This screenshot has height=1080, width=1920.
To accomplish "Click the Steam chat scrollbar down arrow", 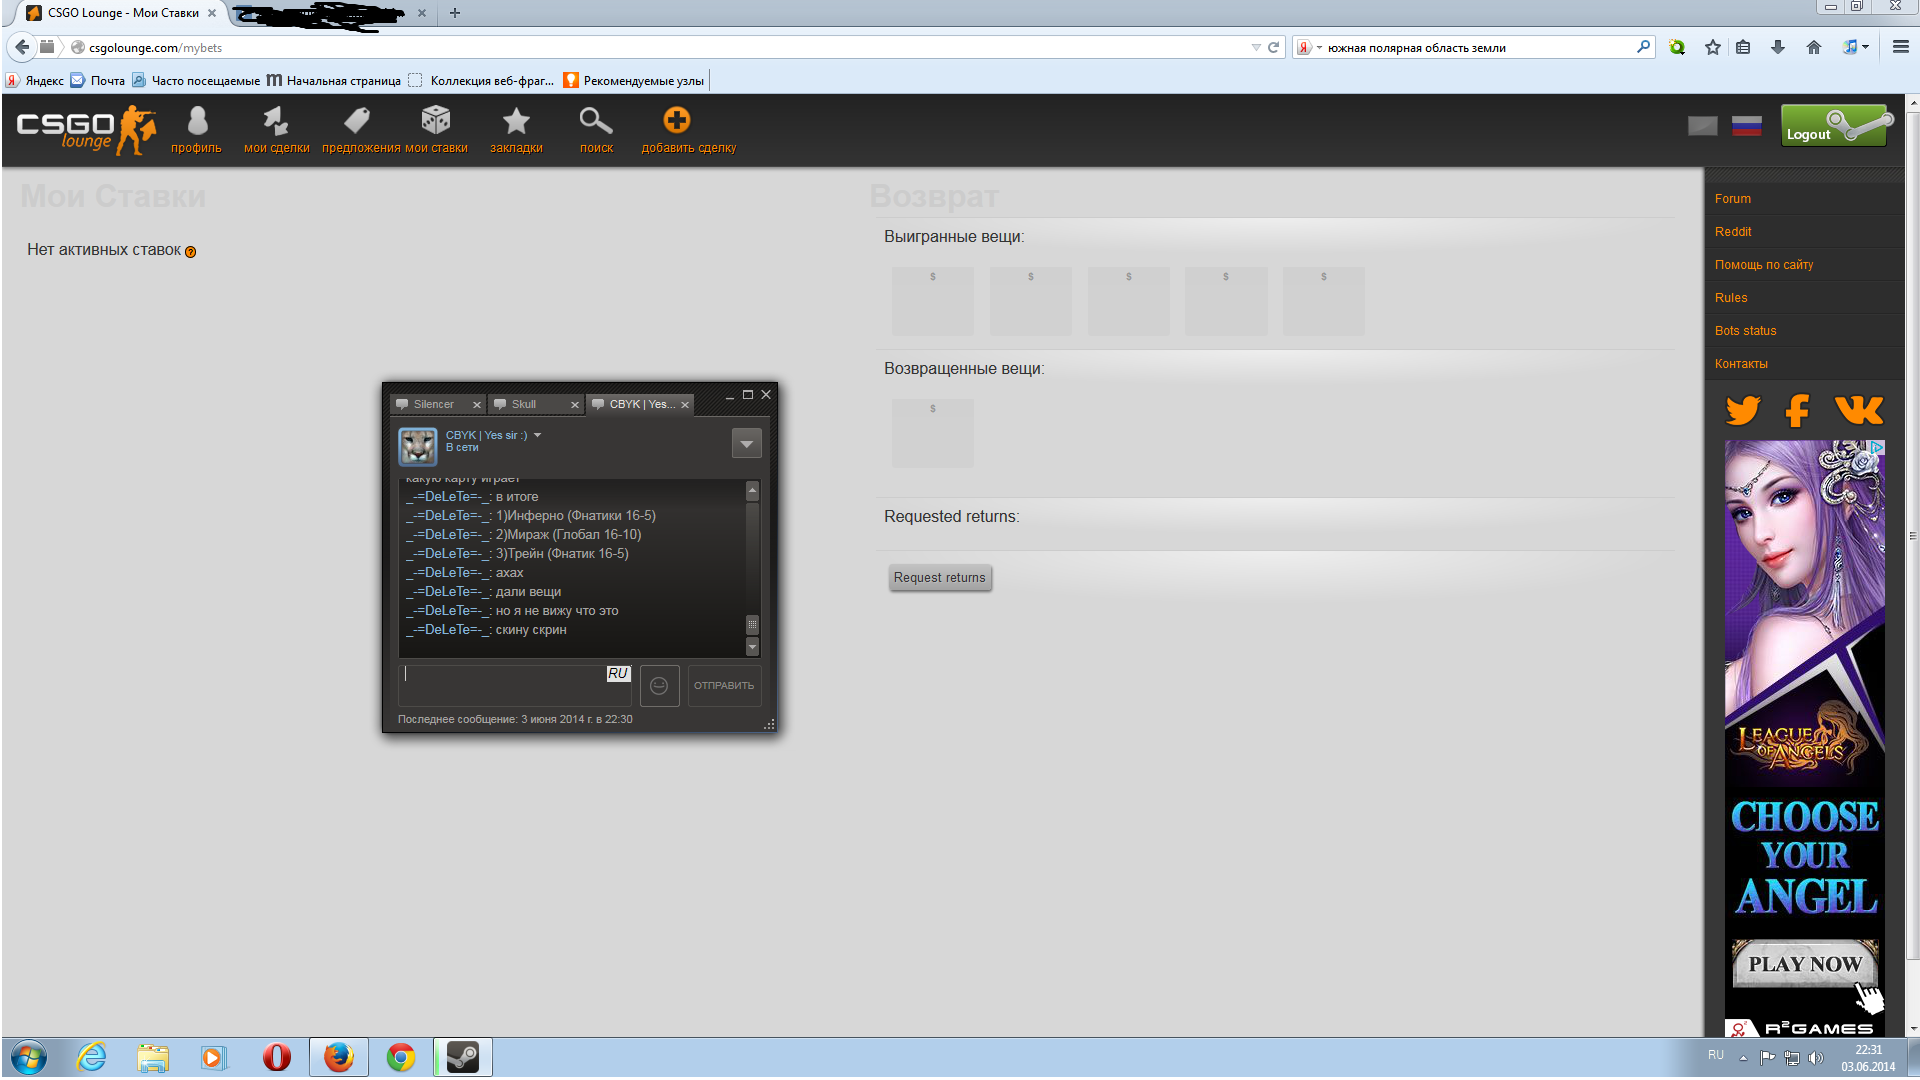I will click(x=753, y=647).
